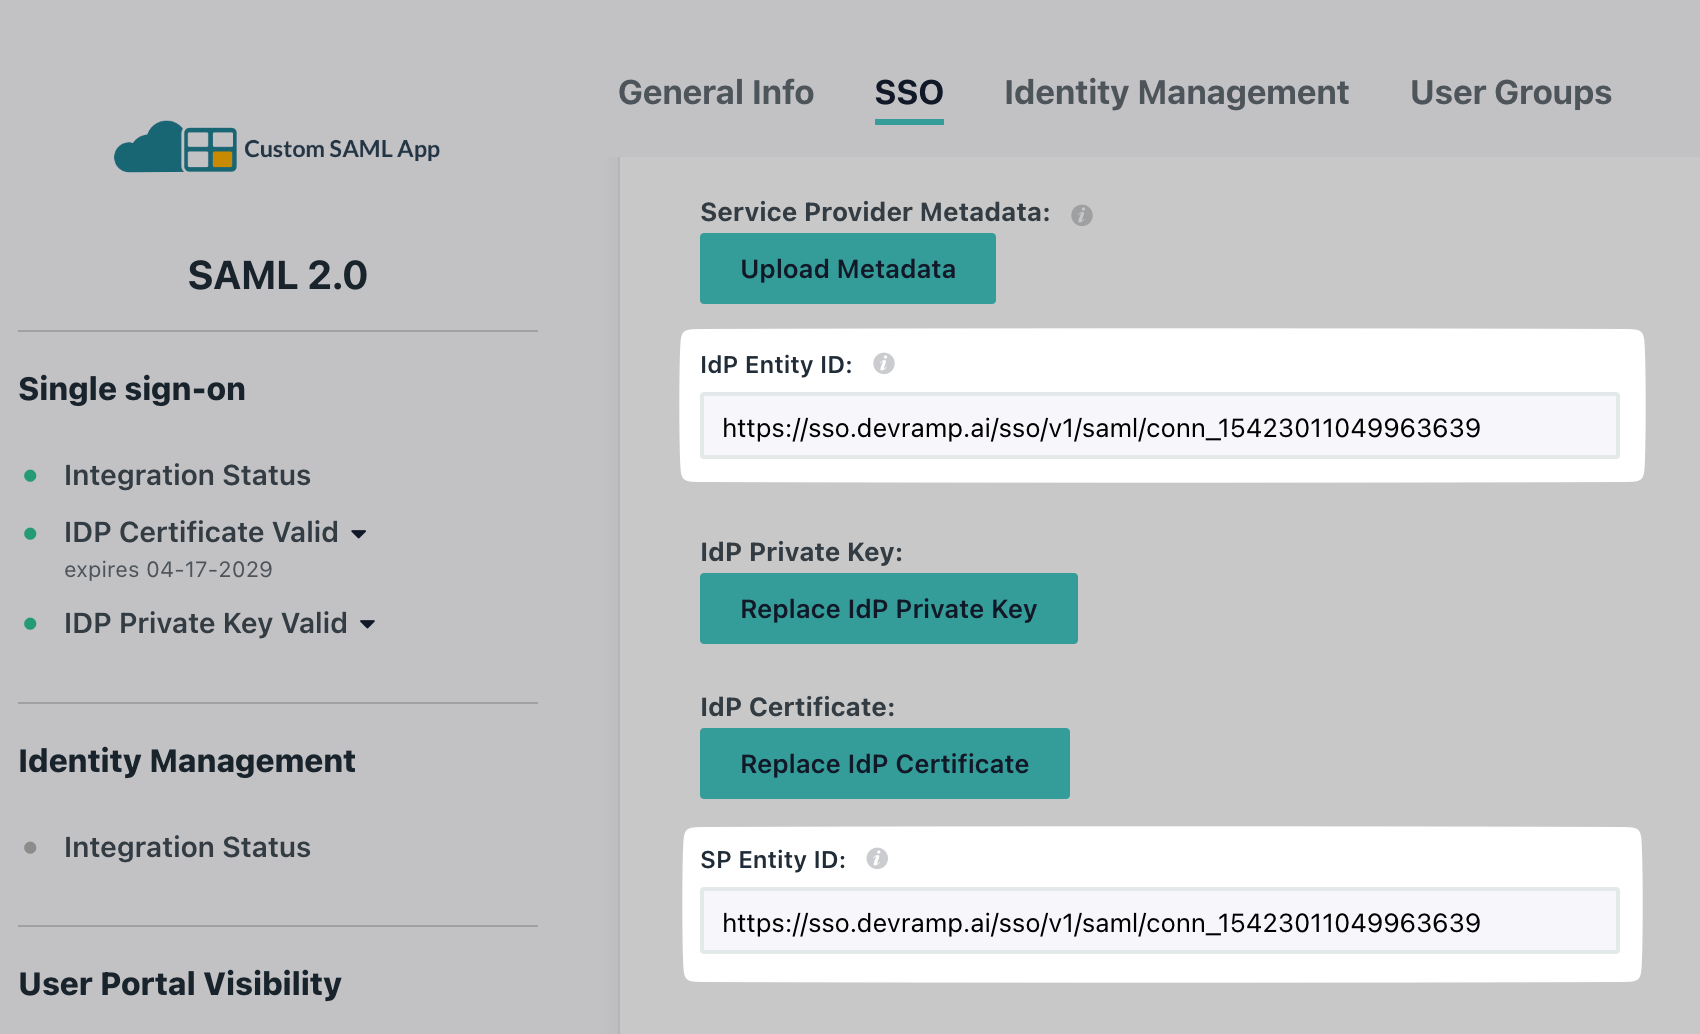Click Replace IdP Private Key
1700x1034 pixels.
pyautogui.click(x=888, y=608)
